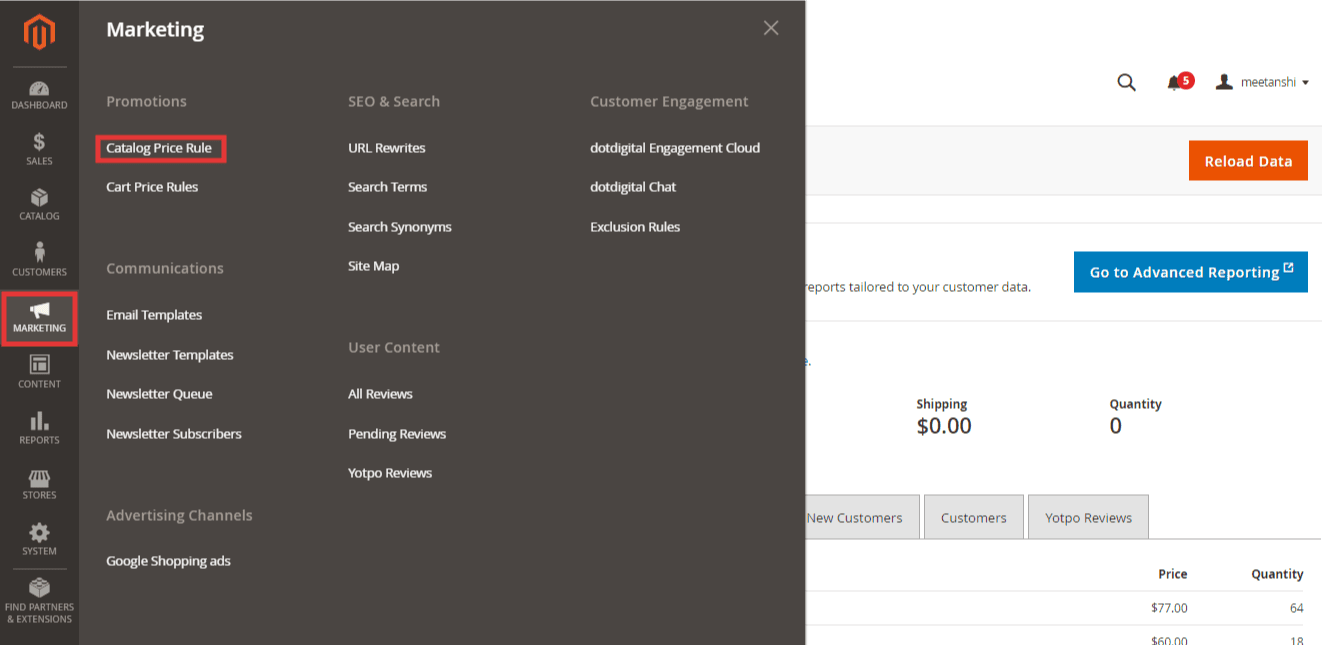Open the Sales menu from the sidebar
Image resolution: width=1338 pixels, height=645 pixels.
(39, 148)
